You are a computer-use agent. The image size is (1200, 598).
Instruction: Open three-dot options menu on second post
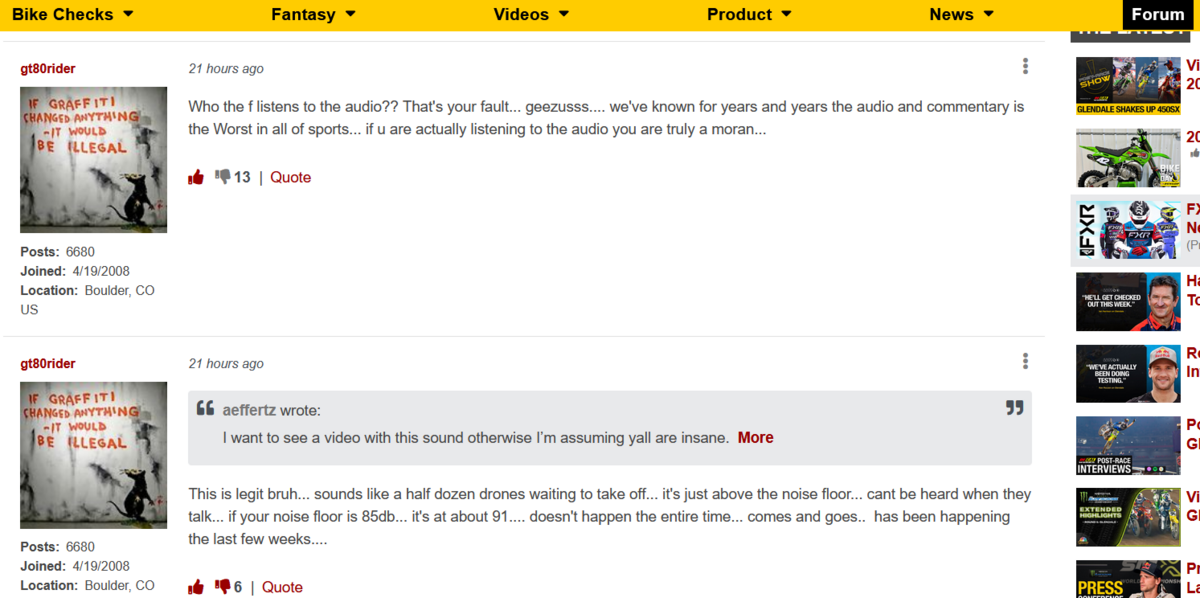pos(1025,361)
